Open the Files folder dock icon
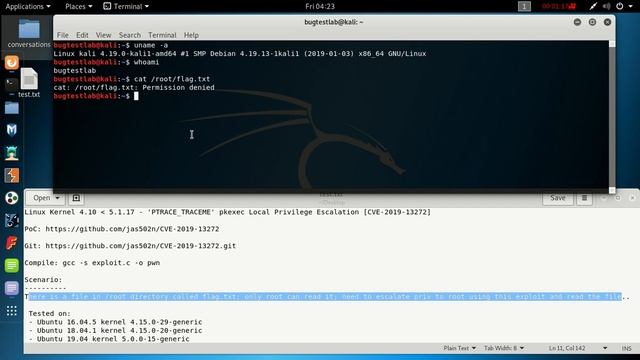This screenshot has width=640, height=360. 11,108
